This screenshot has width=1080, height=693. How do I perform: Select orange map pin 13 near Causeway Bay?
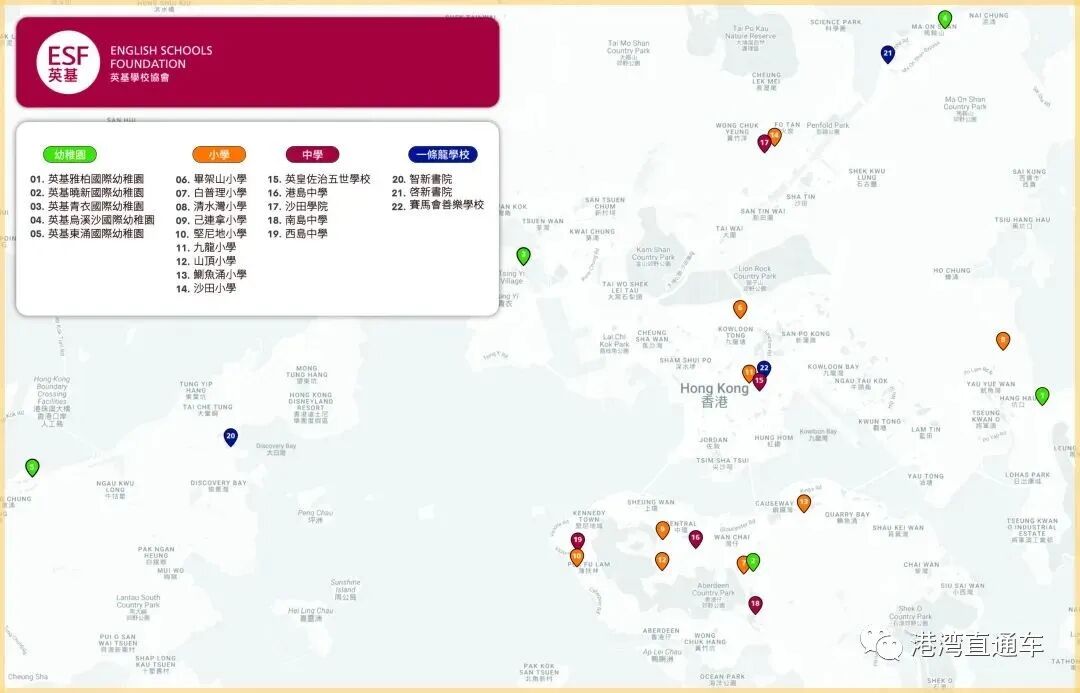[804, 503]
